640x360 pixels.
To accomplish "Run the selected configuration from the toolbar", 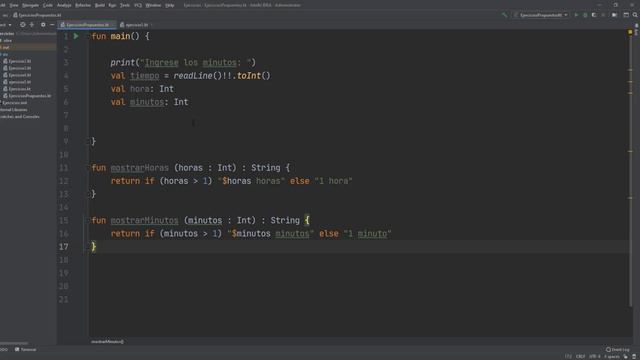I will click(x=576, y=15).
